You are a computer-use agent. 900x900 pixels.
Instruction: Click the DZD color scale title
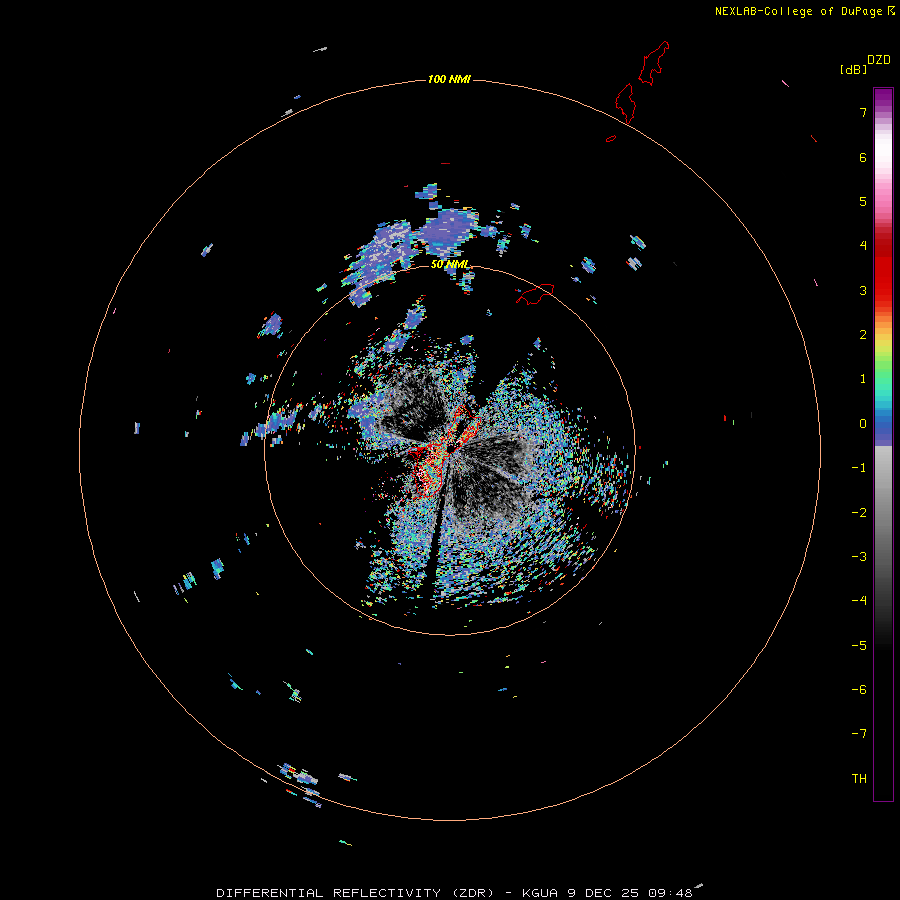pos(879,60)
